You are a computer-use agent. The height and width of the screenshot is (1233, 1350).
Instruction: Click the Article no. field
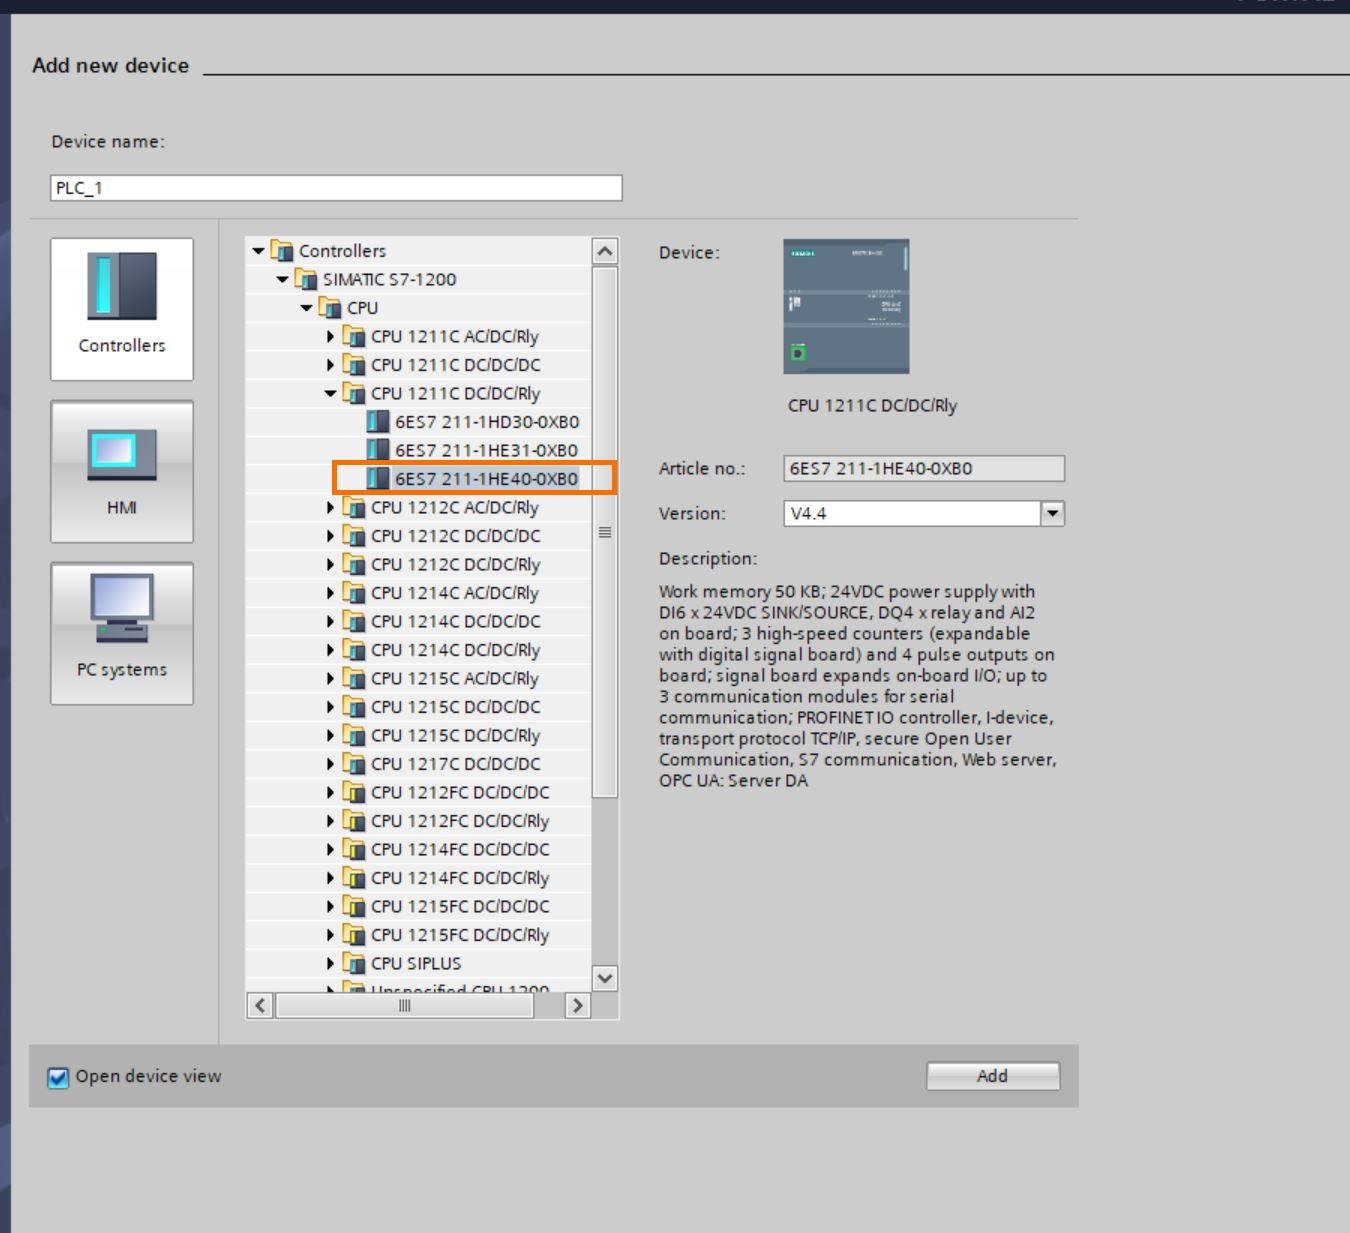tap(924, 468)
